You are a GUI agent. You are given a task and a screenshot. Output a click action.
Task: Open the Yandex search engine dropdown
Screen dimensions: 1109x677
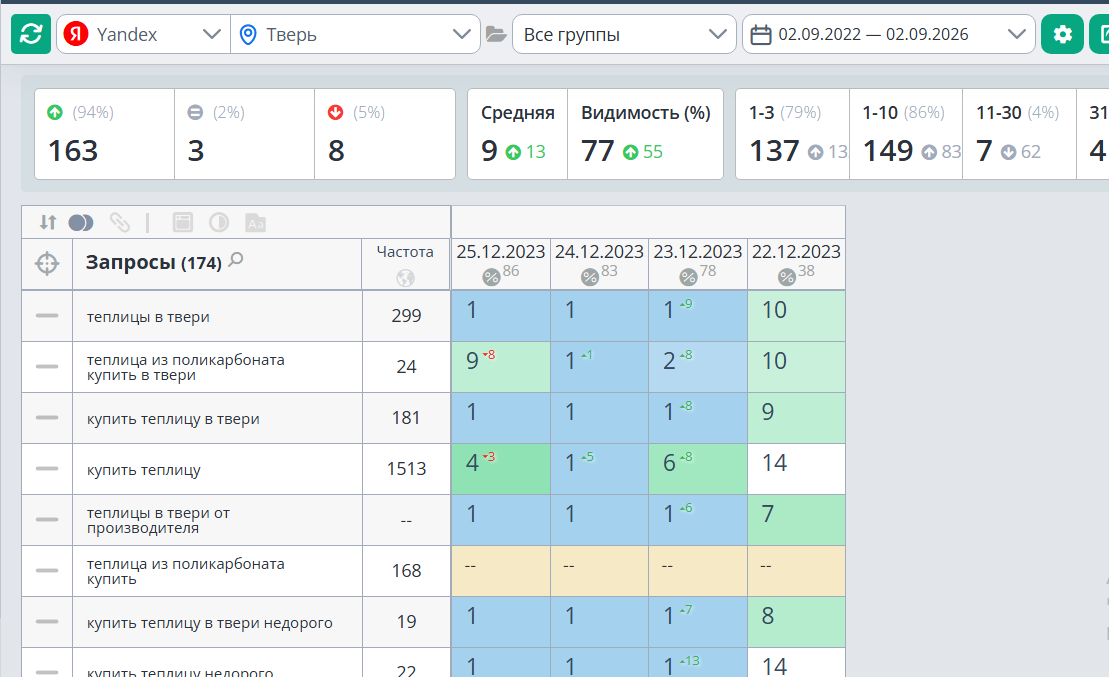(x=144, y=34)
